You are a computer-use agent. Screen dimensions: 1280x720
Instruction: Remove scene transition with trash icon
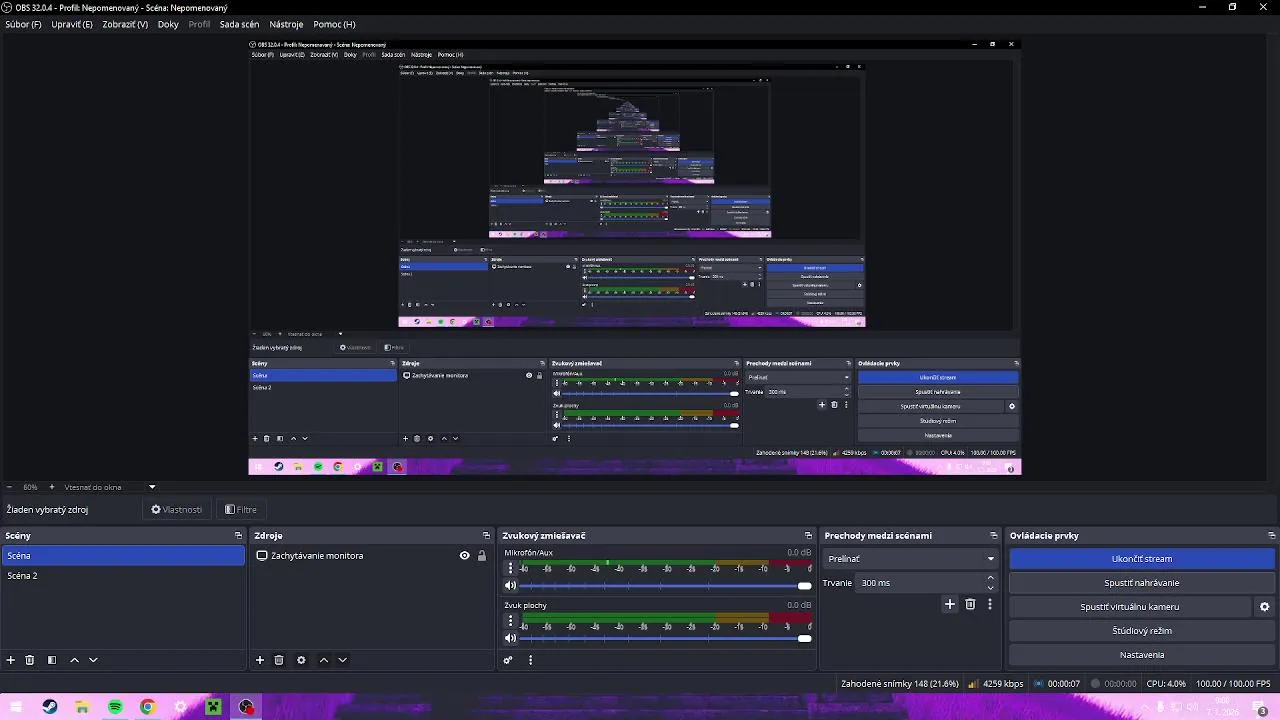970,604
